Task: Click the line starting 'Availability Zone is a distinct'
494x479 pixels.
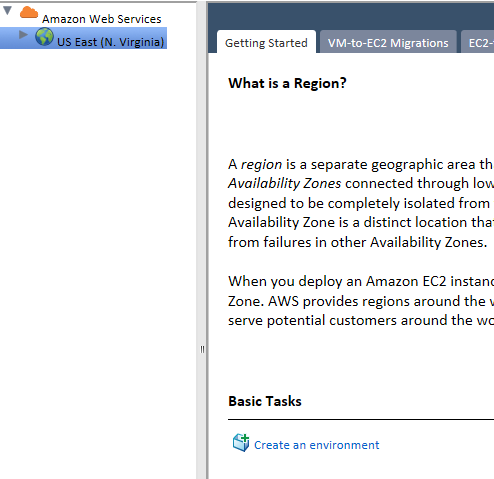Action: point(361,222)
